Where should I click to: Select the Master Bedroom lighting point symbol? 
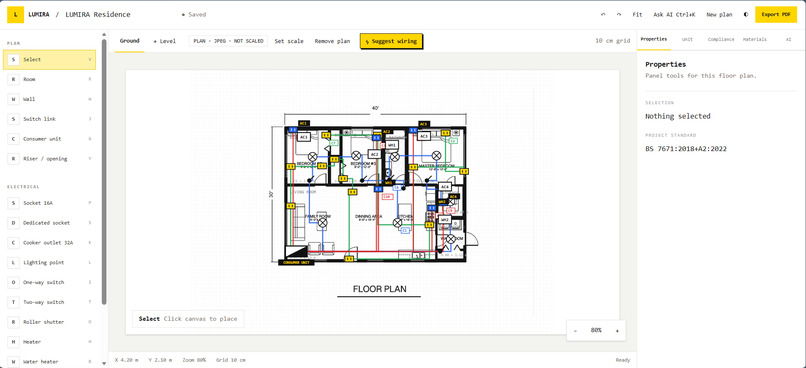[x=436, y=155]
